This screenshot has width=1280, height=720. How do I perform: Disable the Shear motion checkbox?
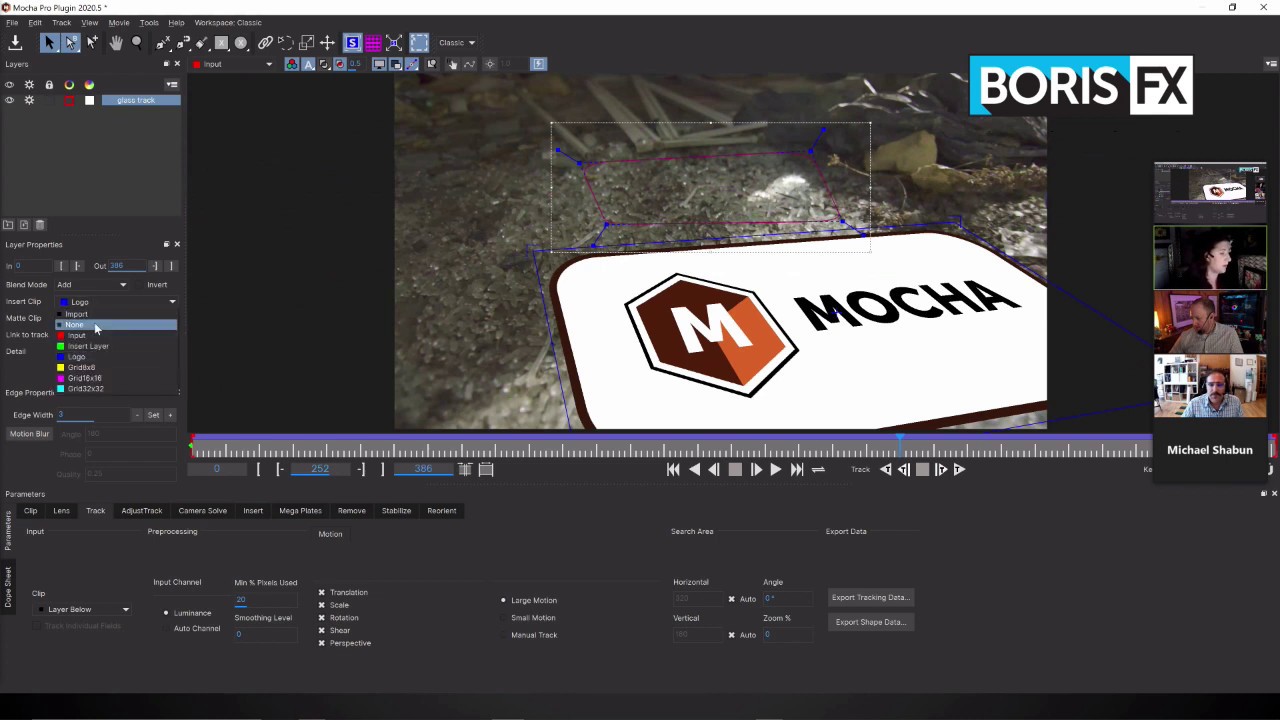pos(322,630)
